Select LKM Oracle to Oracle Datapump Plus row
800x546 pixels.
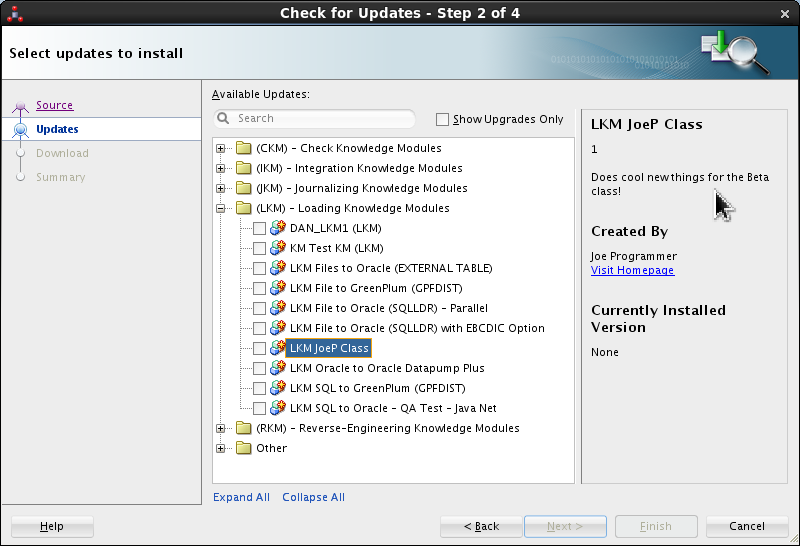[x=387, y=368]
